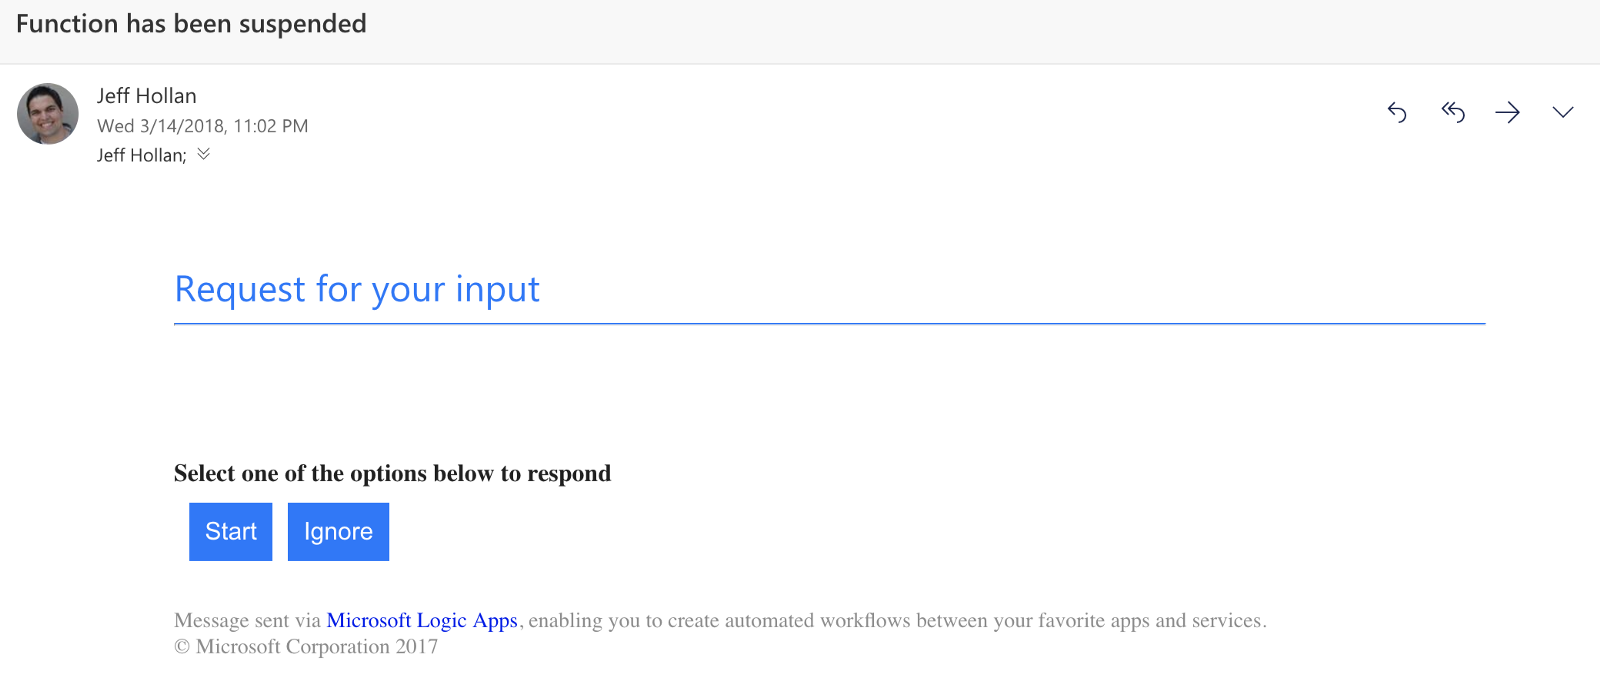Click 'Select one of the options below' text
1600x687 pixels.
coord(392,474)
